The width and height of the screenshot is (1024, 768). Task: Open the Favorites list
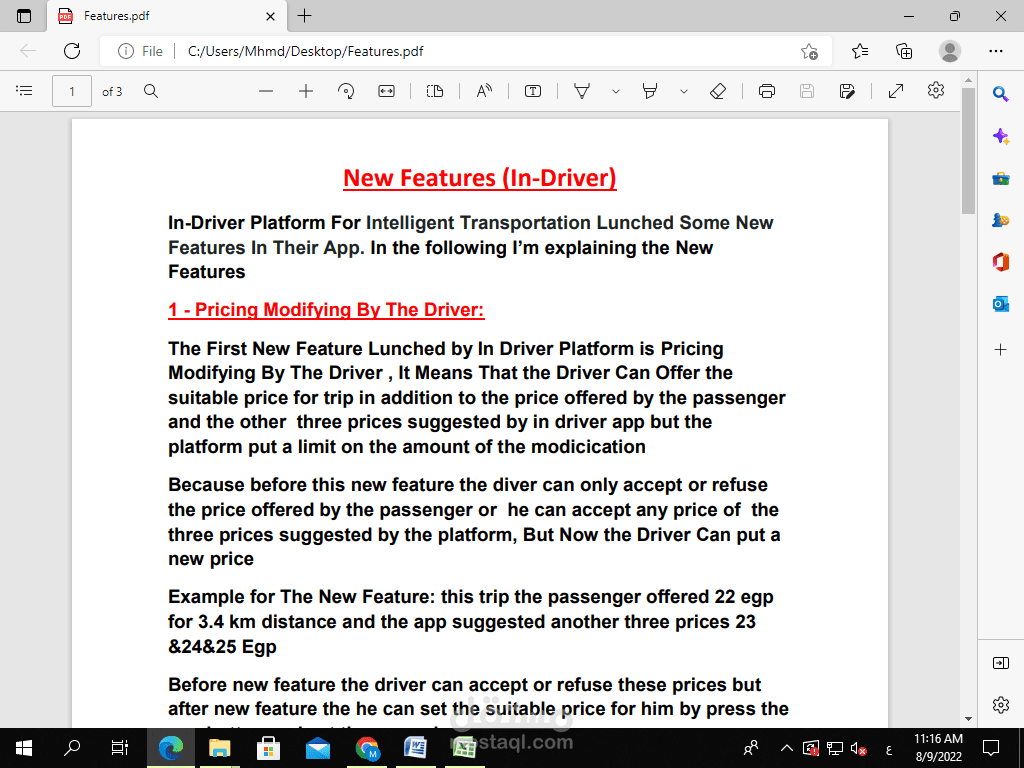pos(860,51)
